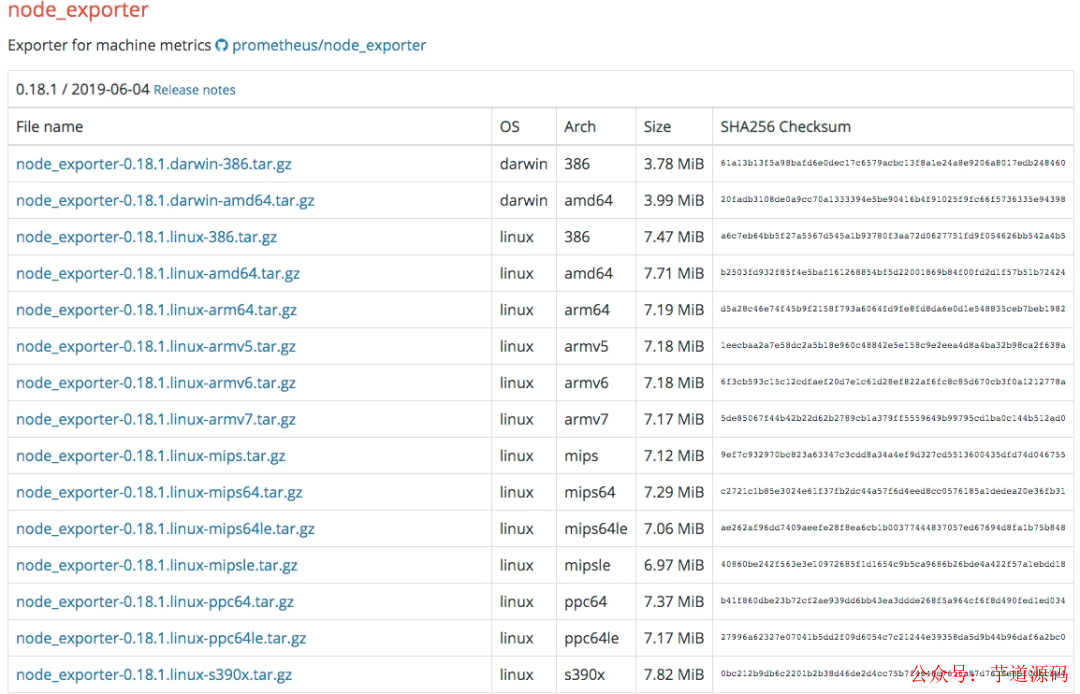Click the 7.12 MiB size cell
1080x694 pixels.
tap(674, 456)
